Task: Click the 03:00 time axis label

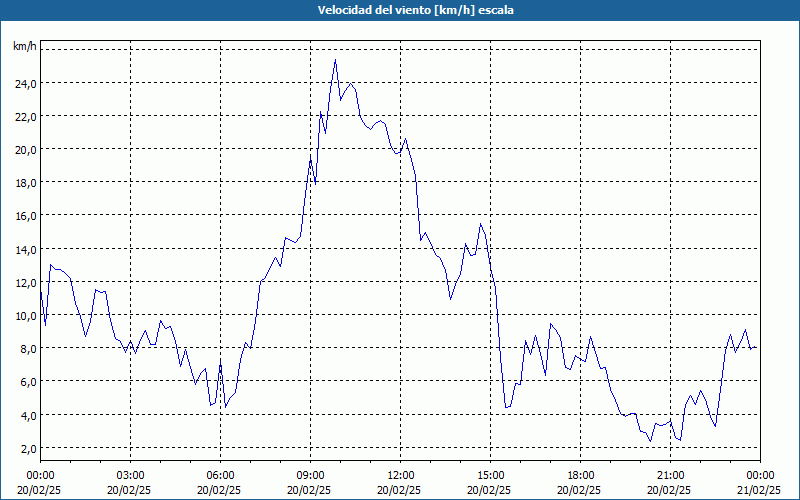Action: pyautogui.click(x=131, y=476)
